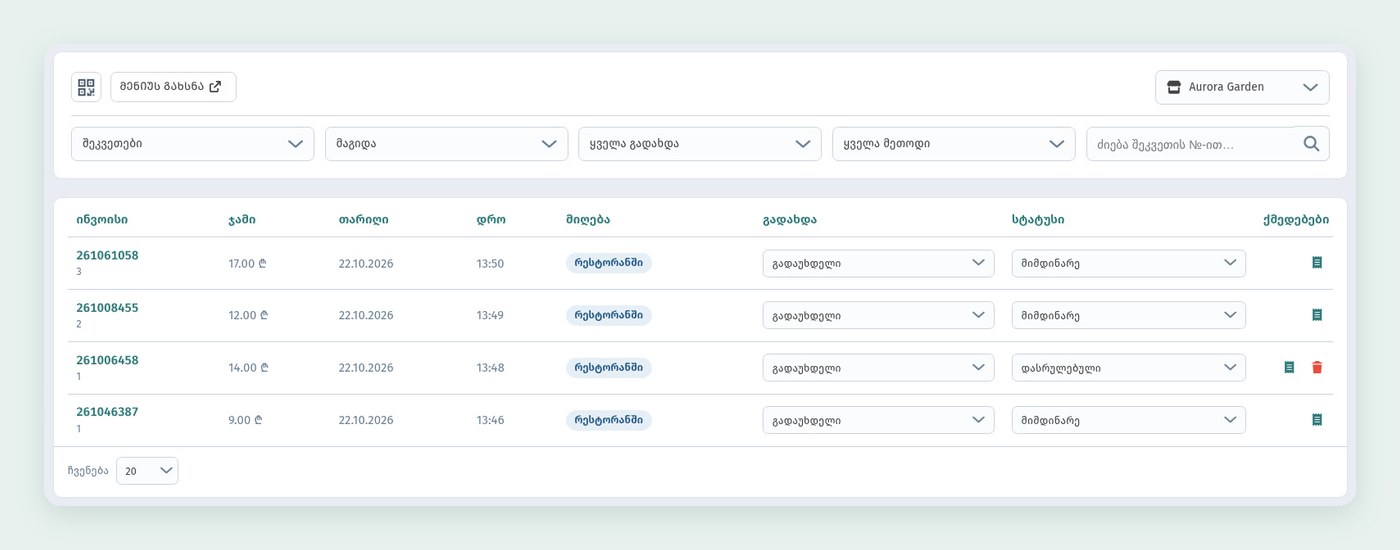View receipt icon for order 261046387
The height and width of the screenshot is (550, 1400).
pos(1317,420)
